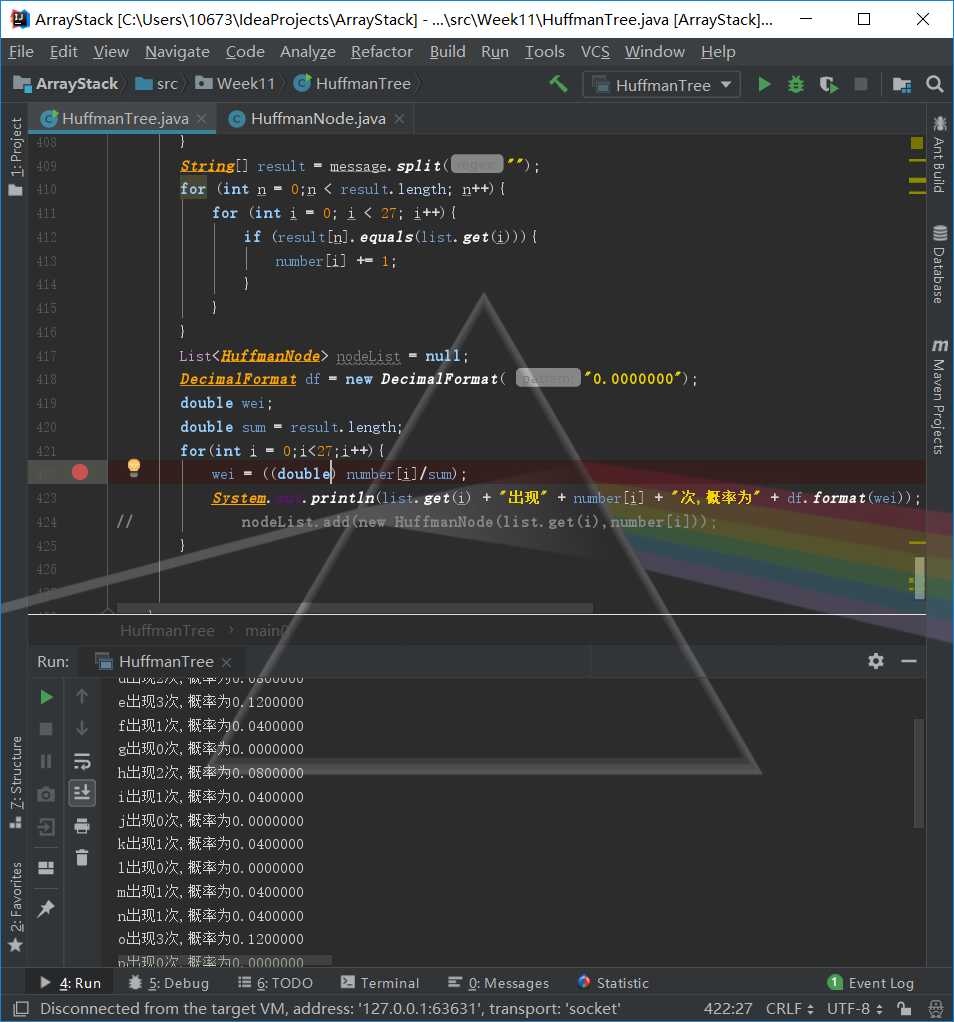Click the Build Project hammer icon
954x1022 pixels.
click(x=558, y=84)
